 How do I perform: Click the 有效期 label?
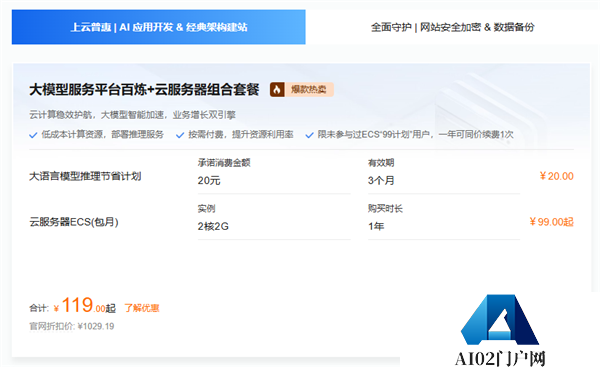click(x=381, y=163)
